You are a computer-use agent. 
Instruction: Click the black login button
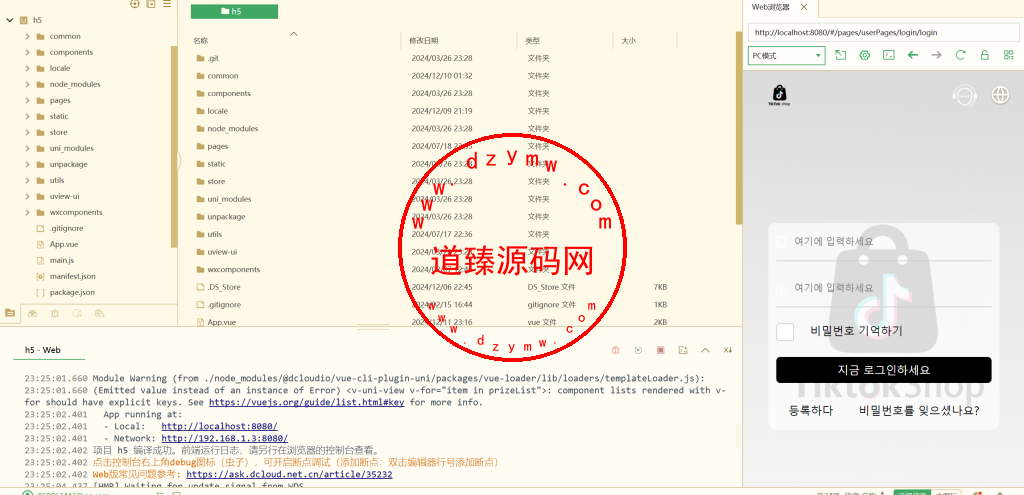[x=884, y=370]
